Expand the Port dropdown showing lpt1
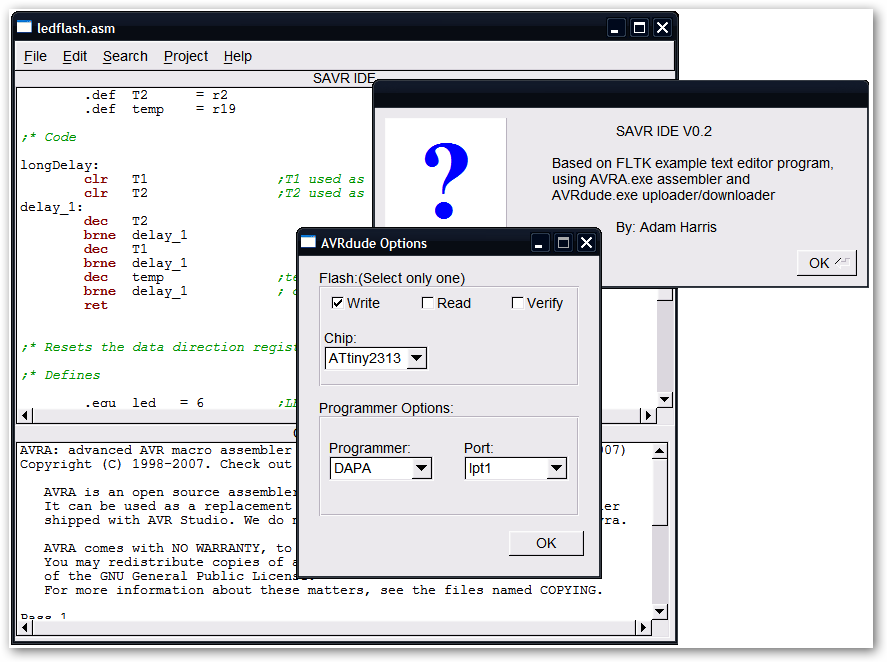This screenshot has height=662, width=887. 557,468
